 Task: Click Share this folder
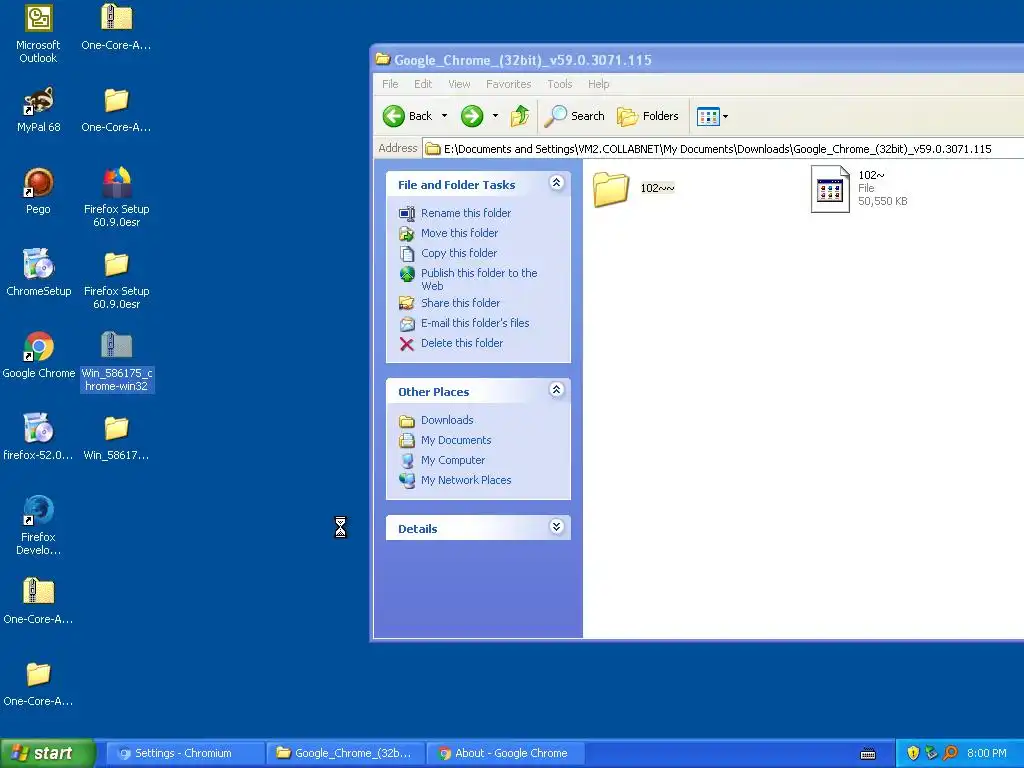(x=449, y=303)
